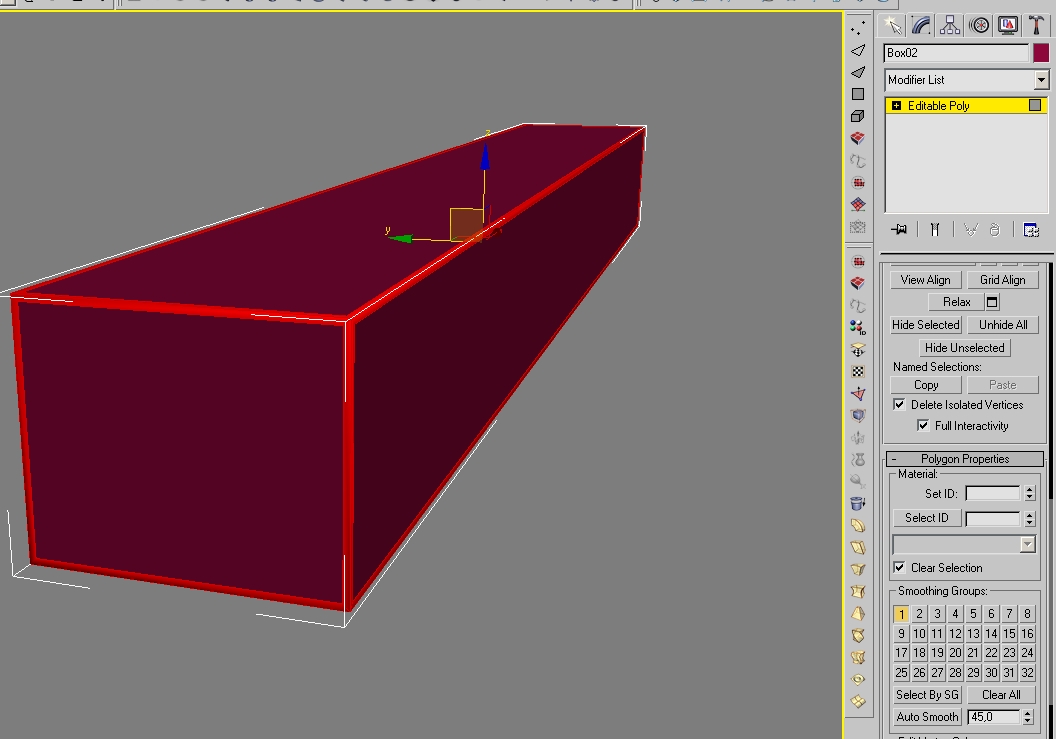1056x739 pixels.
Task: Toggle Full Interactivity checkbox
Action: [923, 425]
